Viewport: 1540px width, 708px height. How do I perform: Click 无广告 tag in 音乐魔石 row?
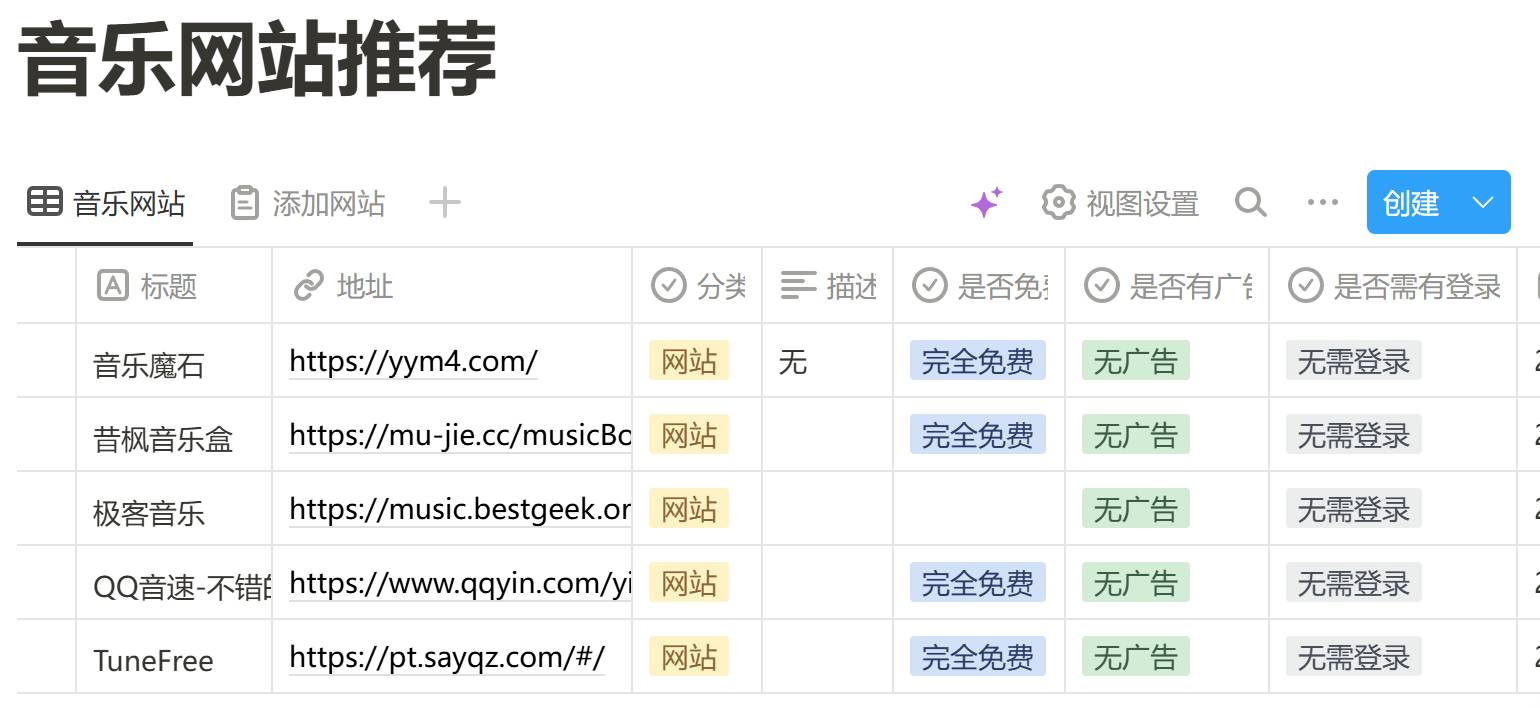[1136, 361]
